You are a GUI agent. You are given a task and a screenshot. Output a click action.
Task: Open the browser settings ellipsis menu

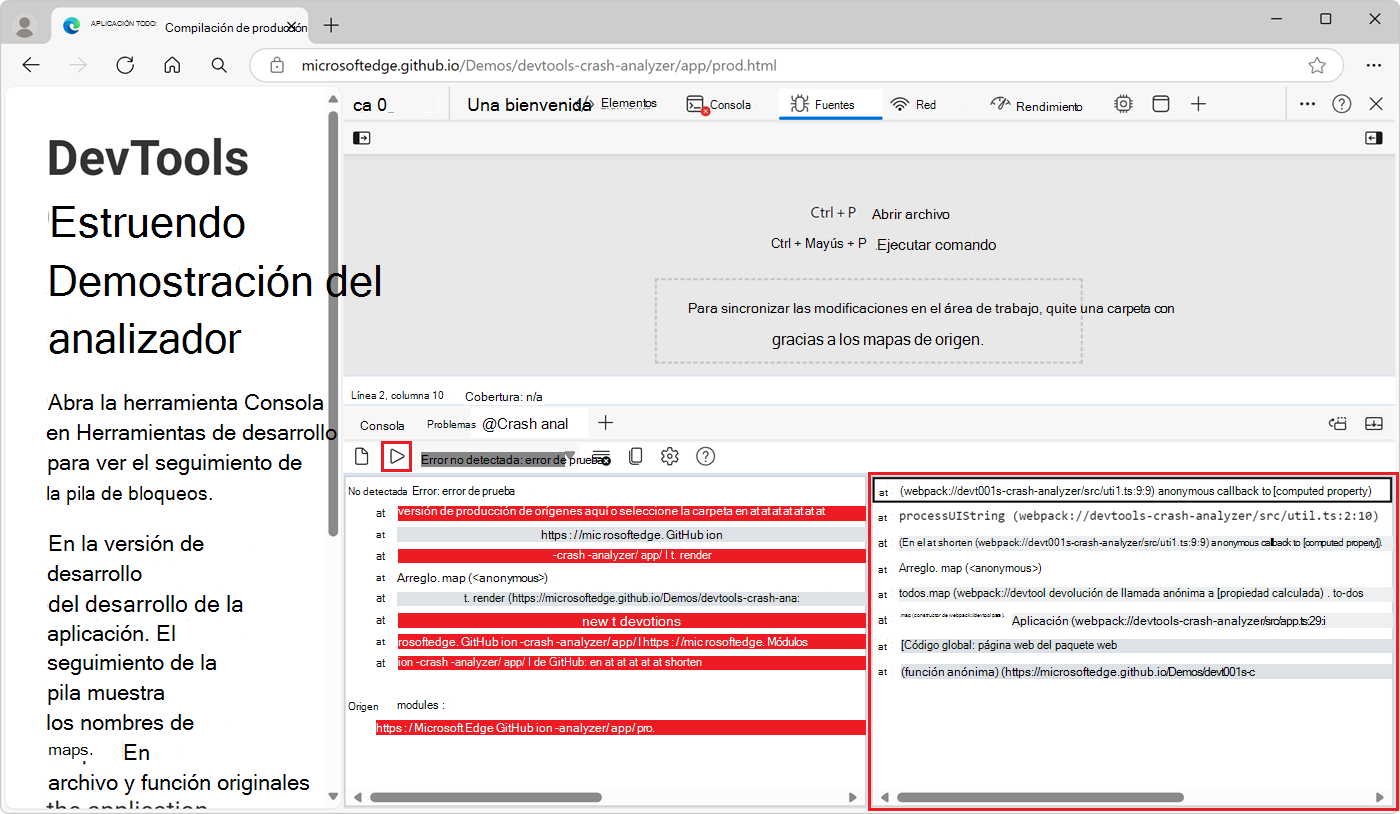click(1374, 65)
